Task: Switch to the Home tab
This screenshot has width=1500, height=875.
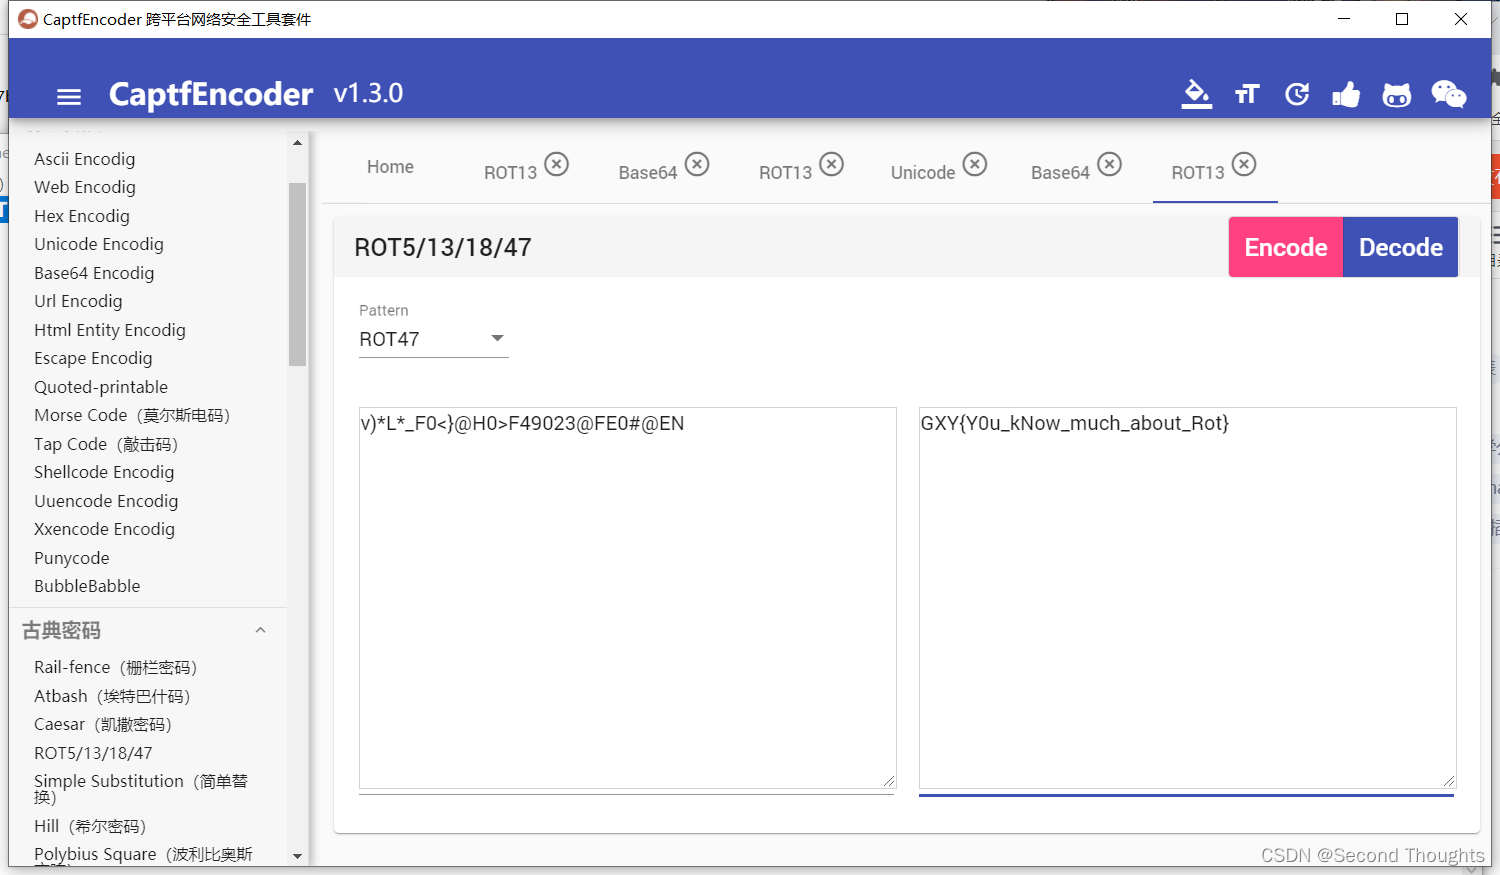Action: 390,167
